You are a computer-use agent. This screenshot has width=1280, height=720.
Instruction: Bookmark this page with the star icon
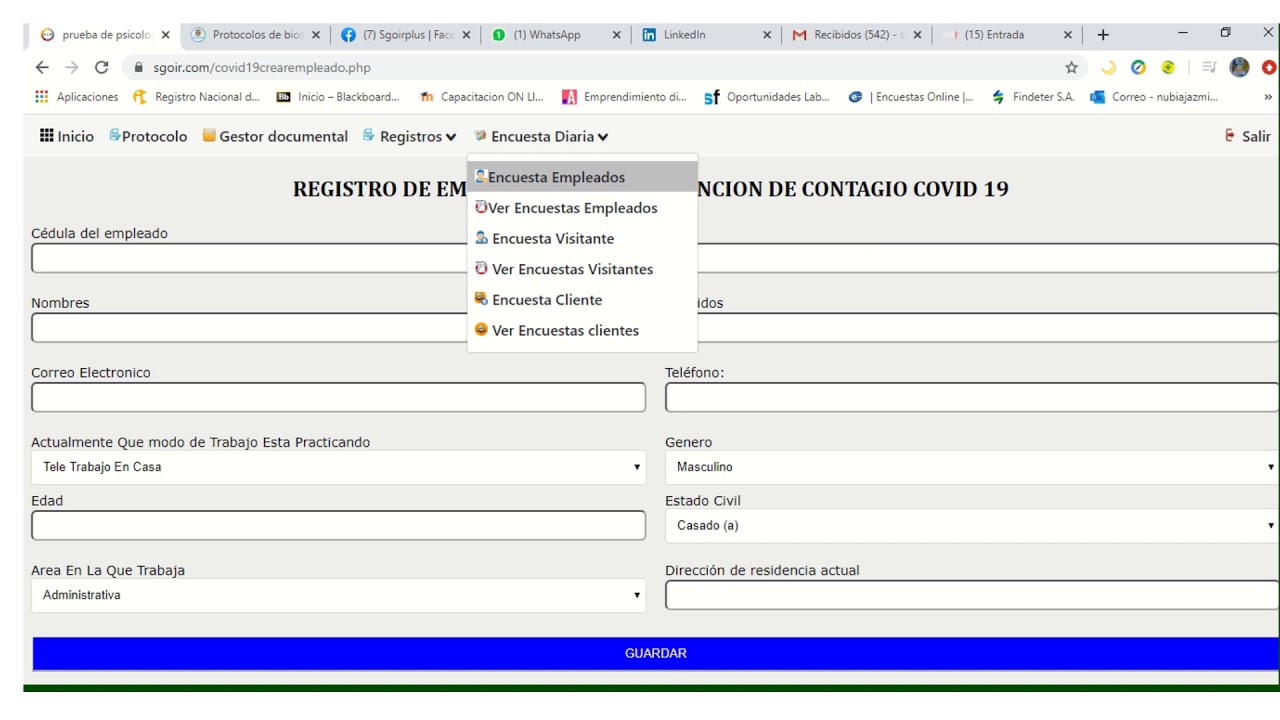click(1072, 68)
